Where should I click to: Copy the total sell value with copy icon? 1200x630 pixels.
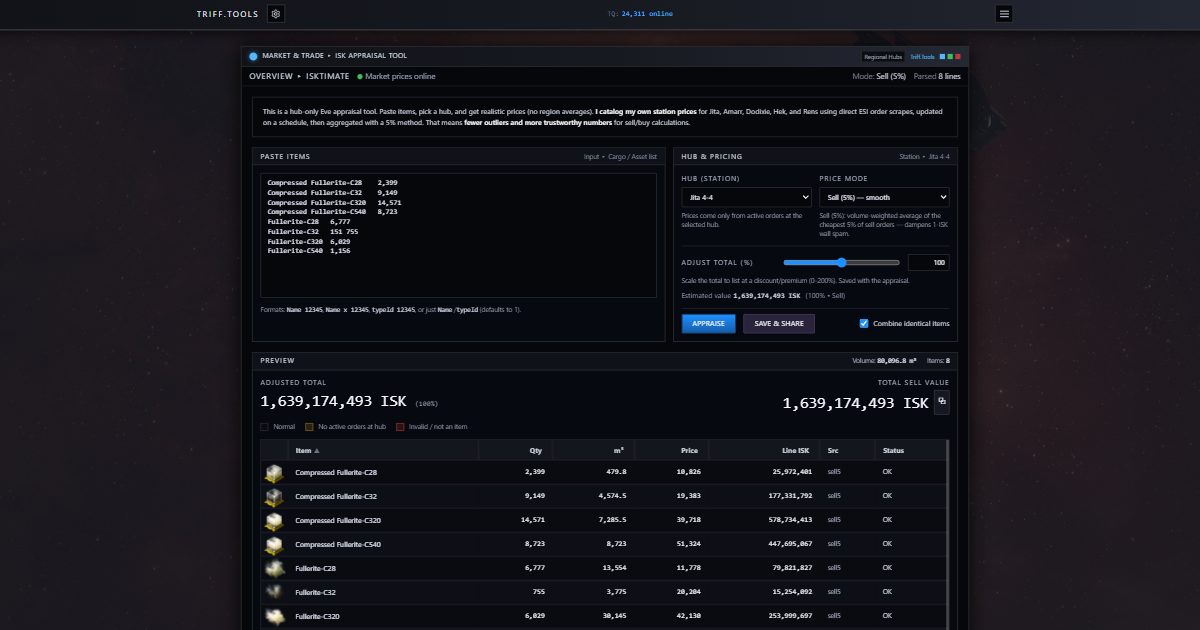coord(941,403)
